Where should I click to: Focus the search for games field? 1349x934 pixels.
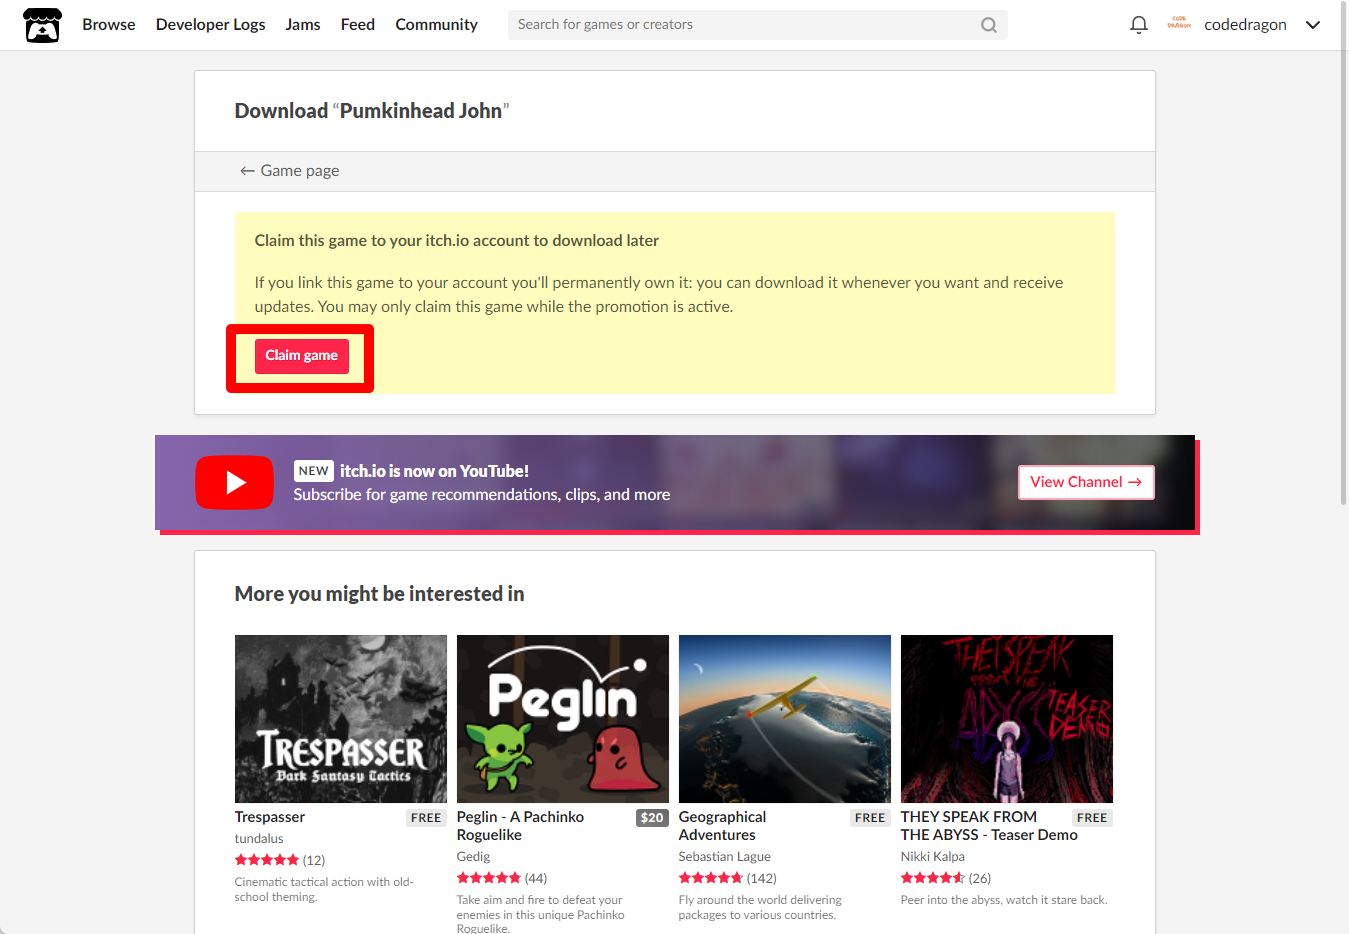(757, 25)
